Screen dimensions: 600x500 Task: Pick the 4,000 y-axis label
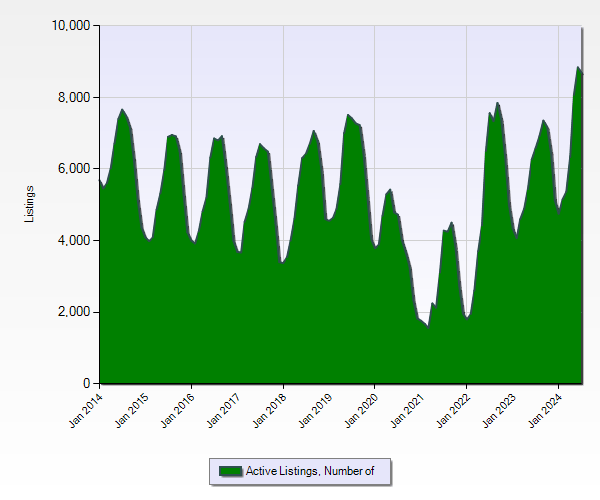73,241
